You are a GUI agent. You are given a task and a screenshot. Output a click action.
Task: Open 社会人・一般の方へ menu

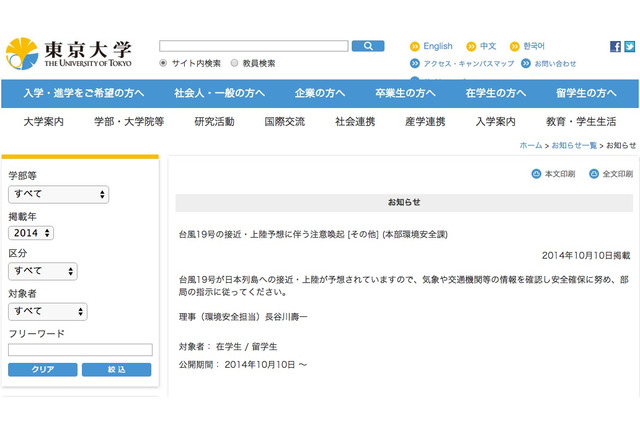click(220, 93)
